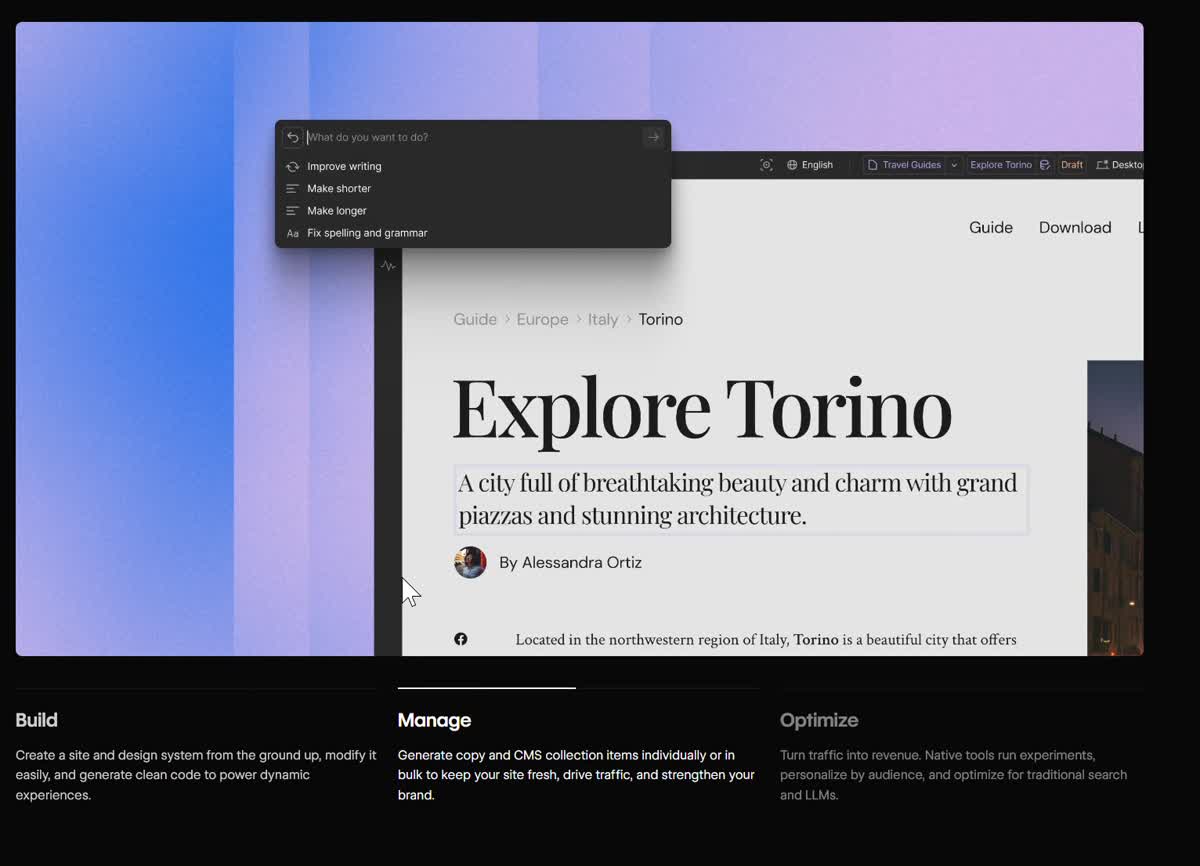Click the monitor icon next to Desktop
Screen dimensions: 1200x866
pyautogui.click(x=1103, y=165)
